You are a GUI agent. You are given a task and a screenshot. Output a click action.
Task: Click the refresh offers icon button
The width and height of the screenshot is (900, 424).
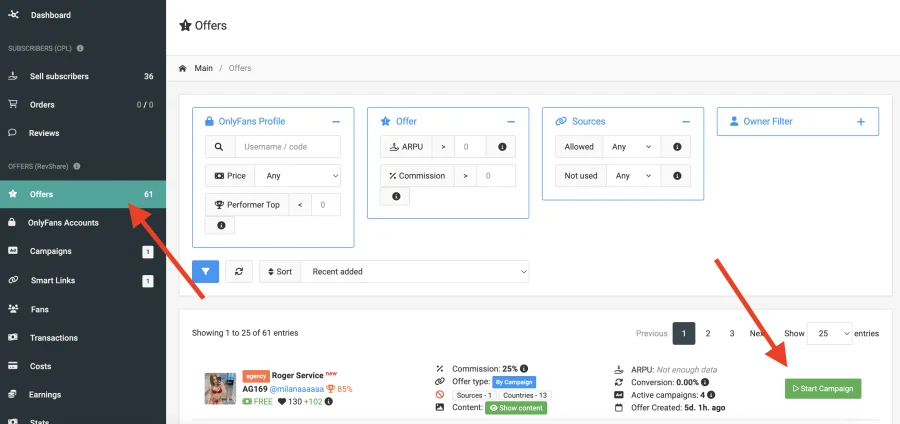238,271
